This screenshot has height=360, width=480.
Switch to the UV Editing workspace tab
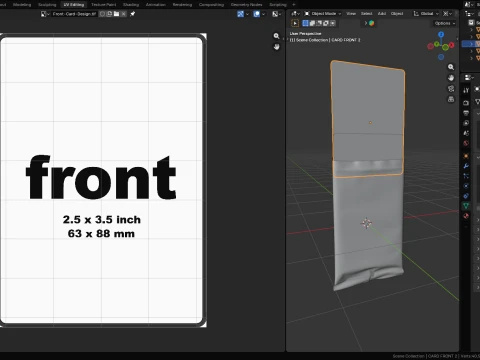[x=74, y=5]
